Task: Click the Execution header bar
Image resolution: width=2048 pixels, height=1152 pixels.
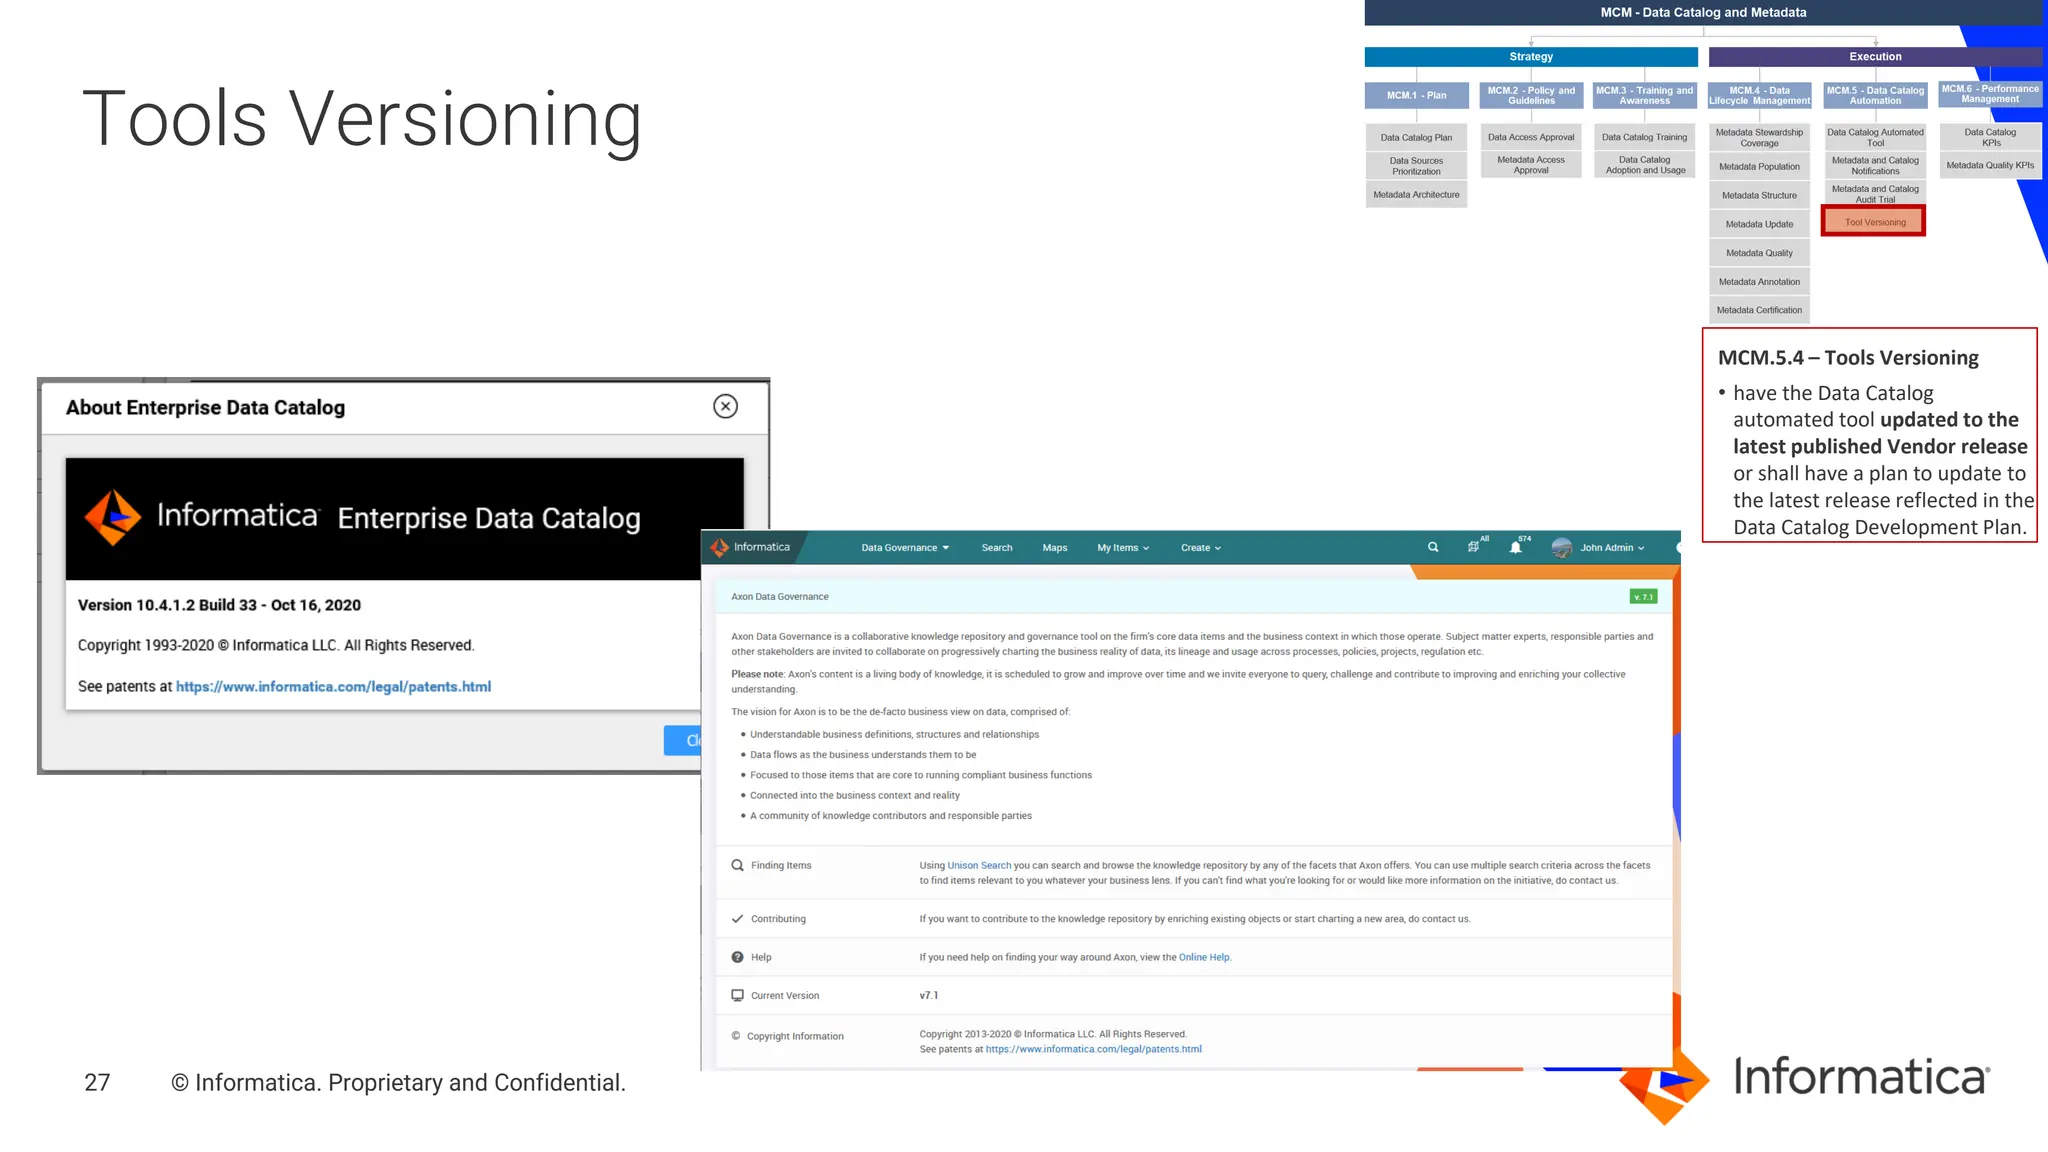Action: [x=1875, y=57]
